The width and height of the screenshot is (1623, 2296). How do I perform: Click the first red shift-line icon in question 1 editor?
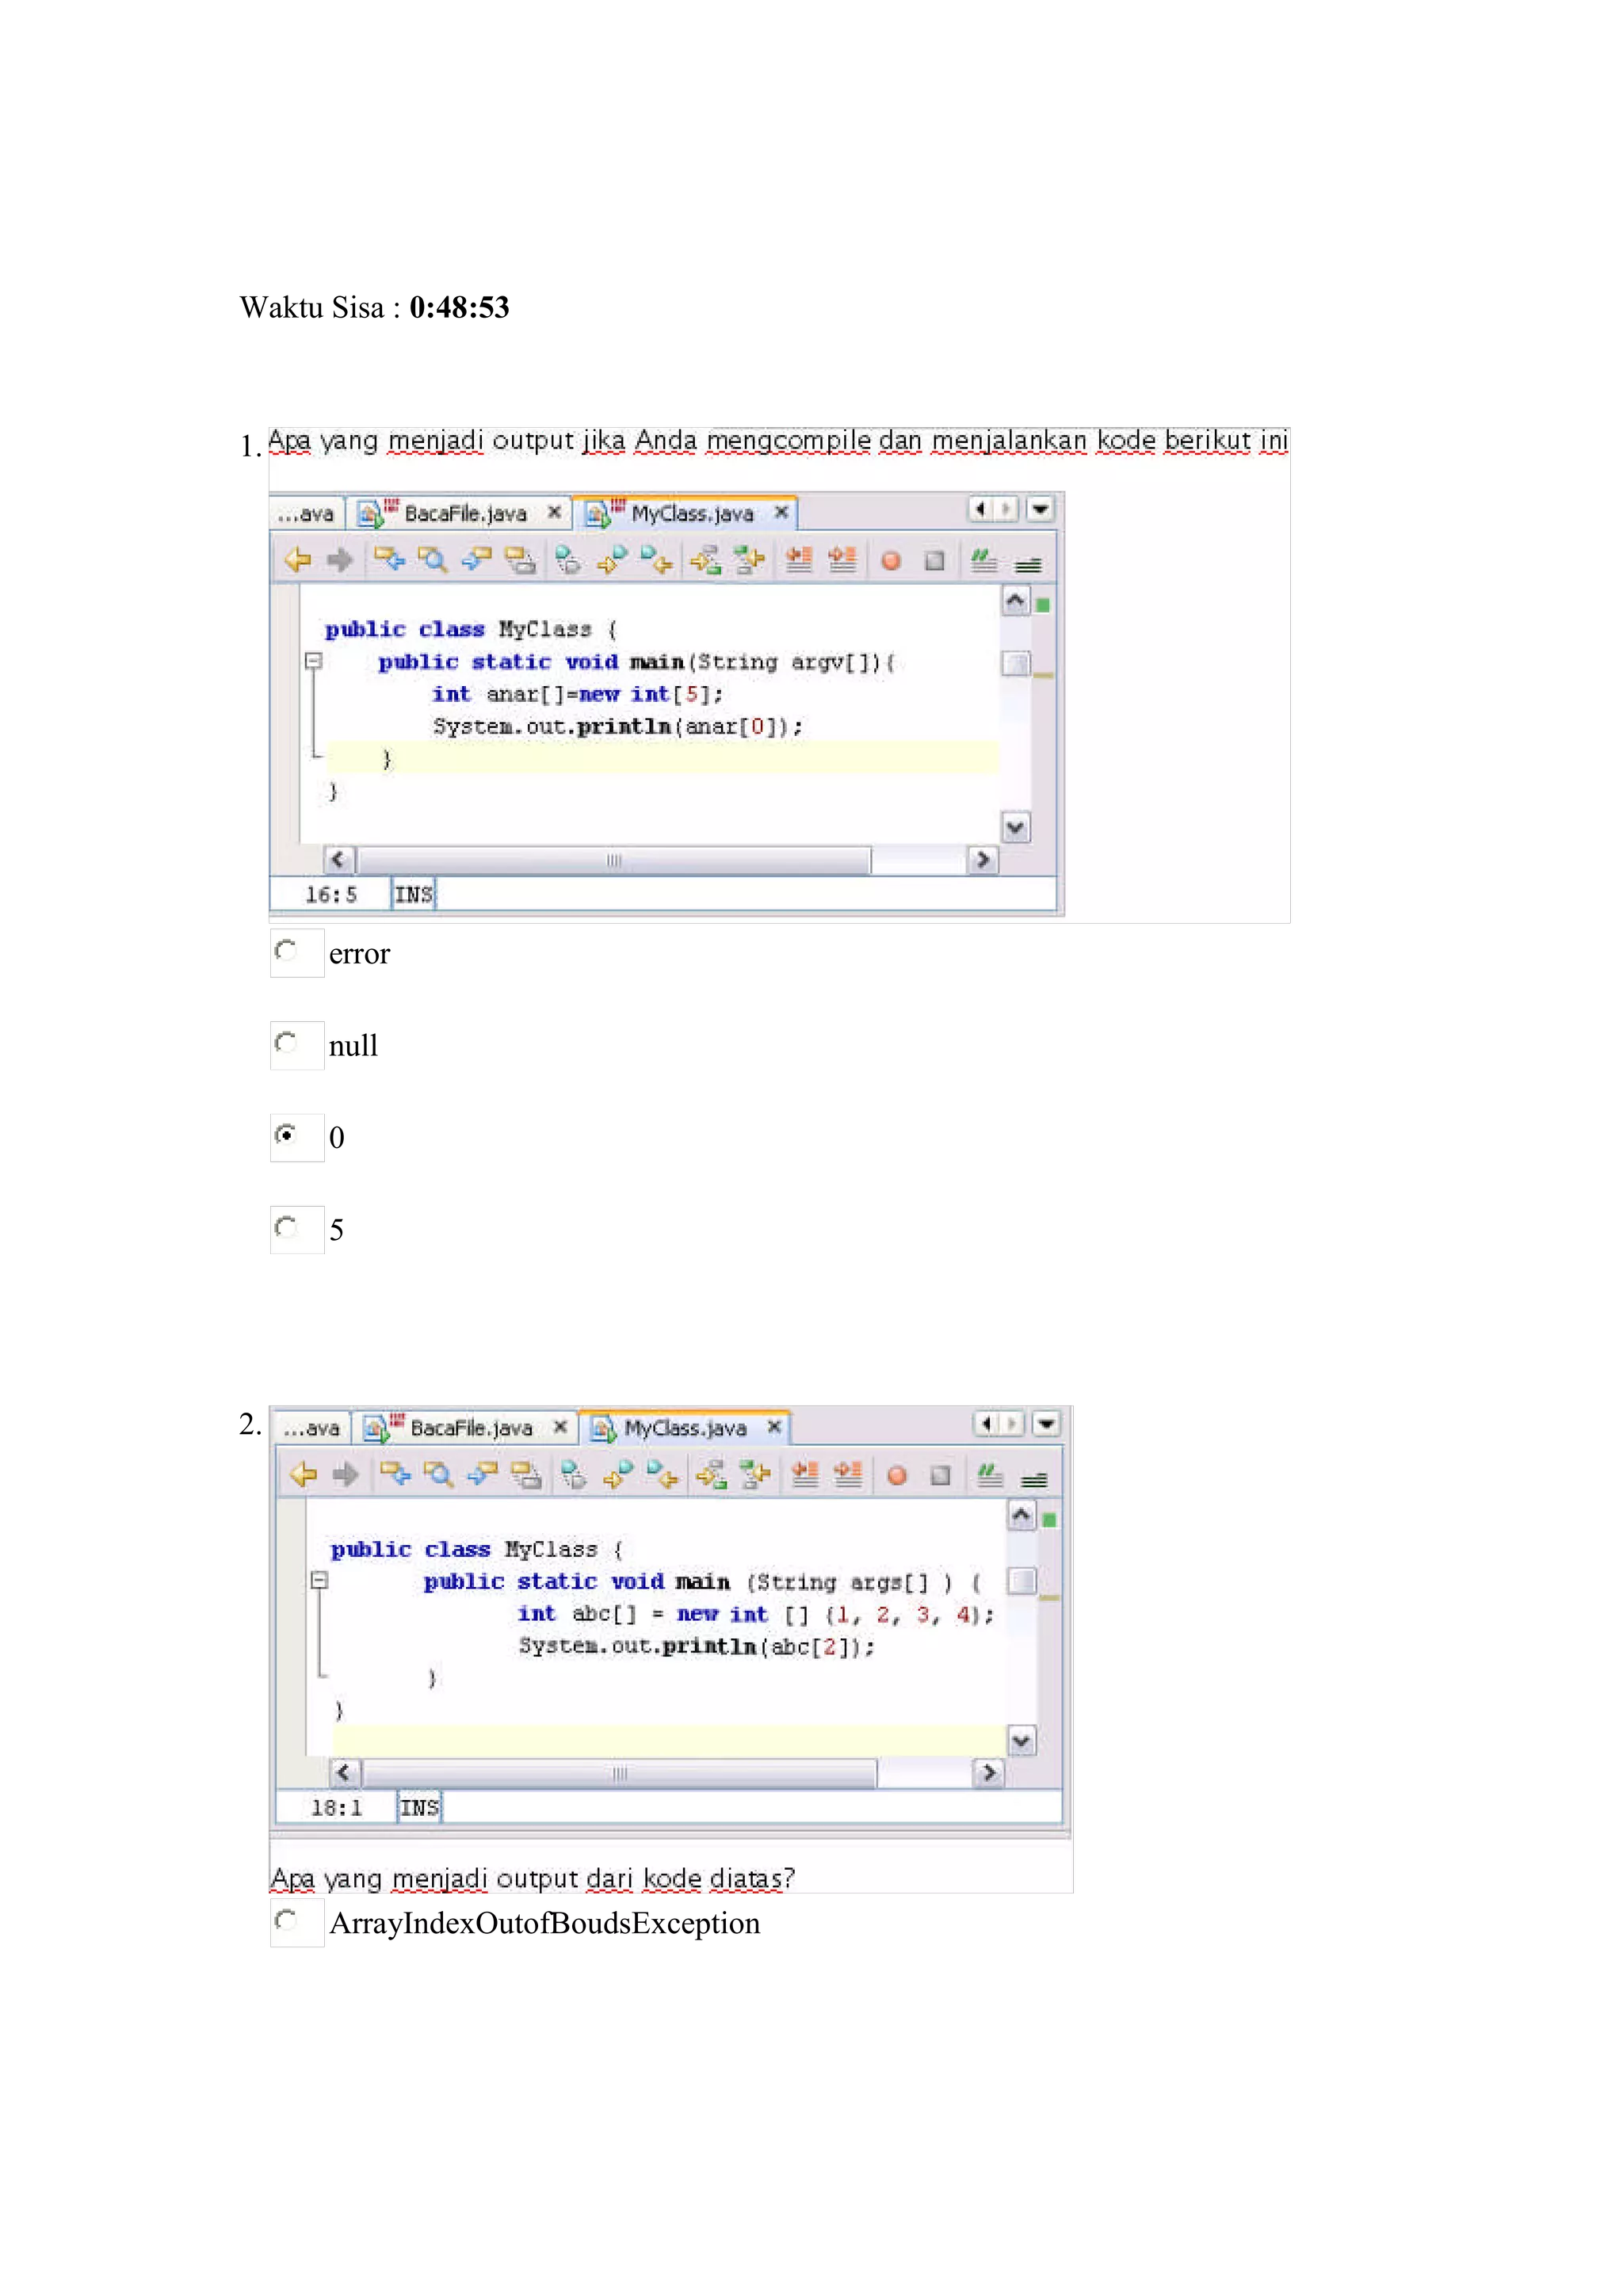798,560
